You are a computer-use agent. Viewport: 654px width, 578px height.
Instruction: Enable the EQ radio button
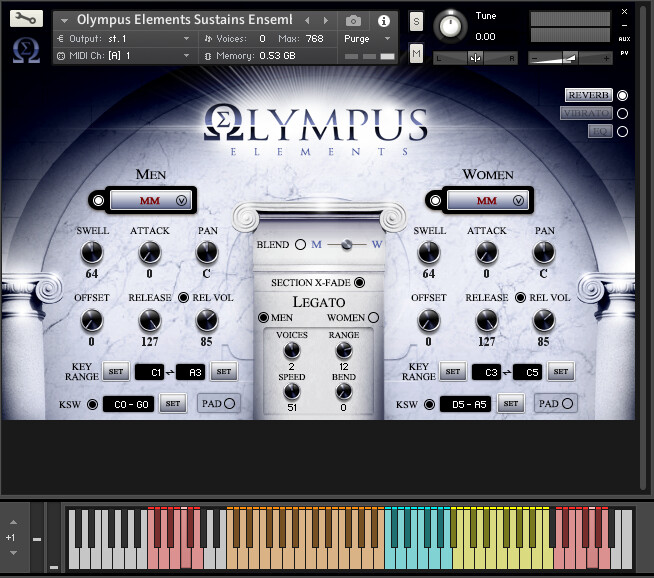pos(622,132)
